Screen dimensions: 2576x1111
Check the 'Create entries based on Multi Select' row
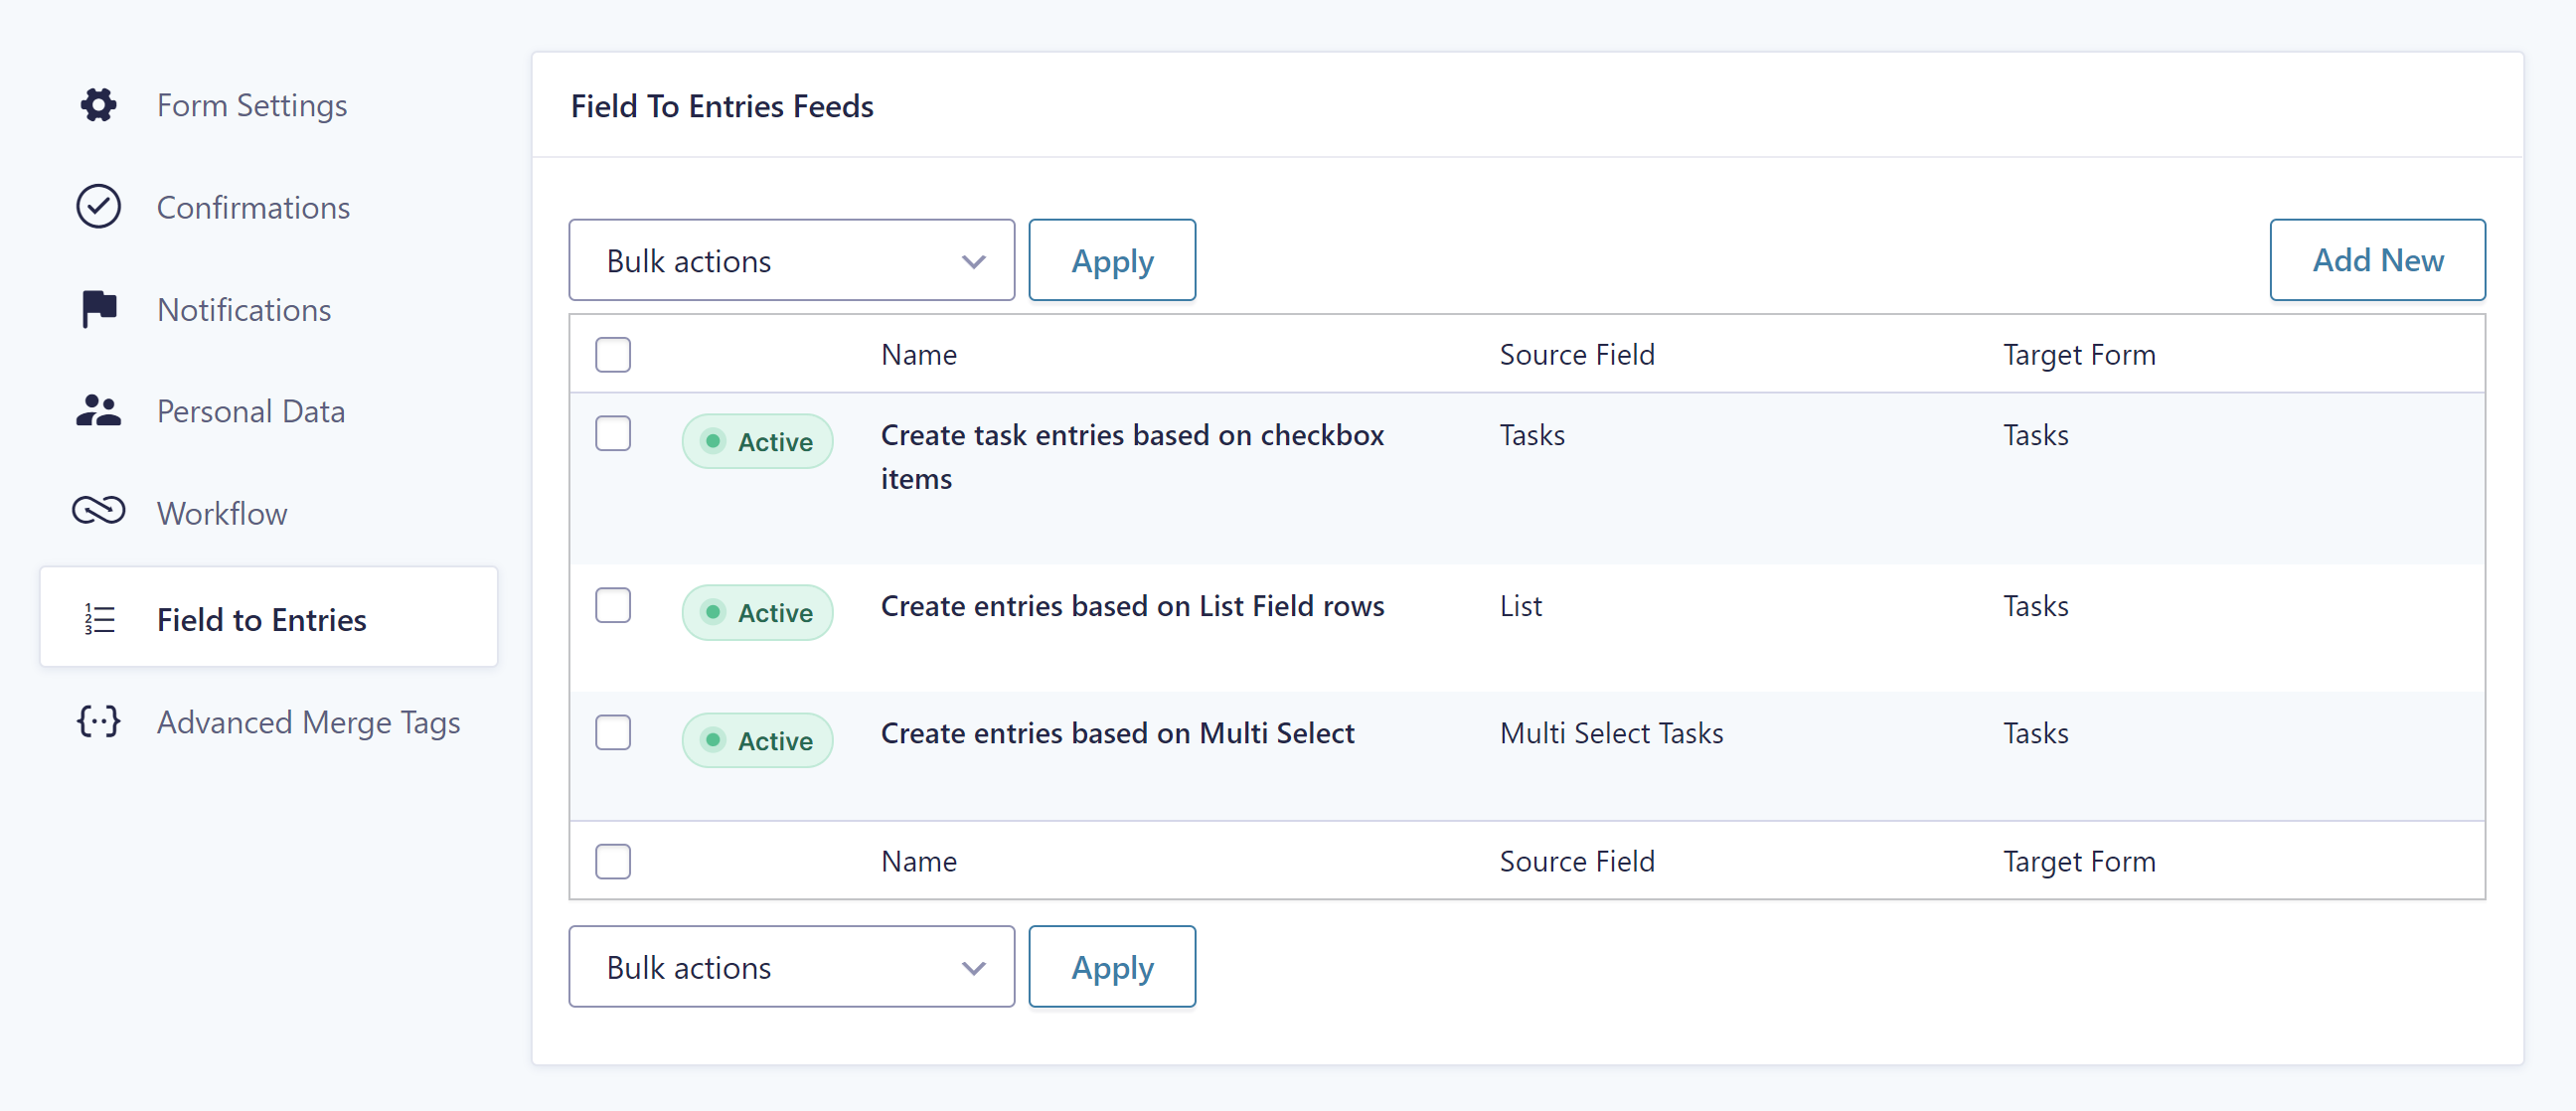[x=613, y=732]
